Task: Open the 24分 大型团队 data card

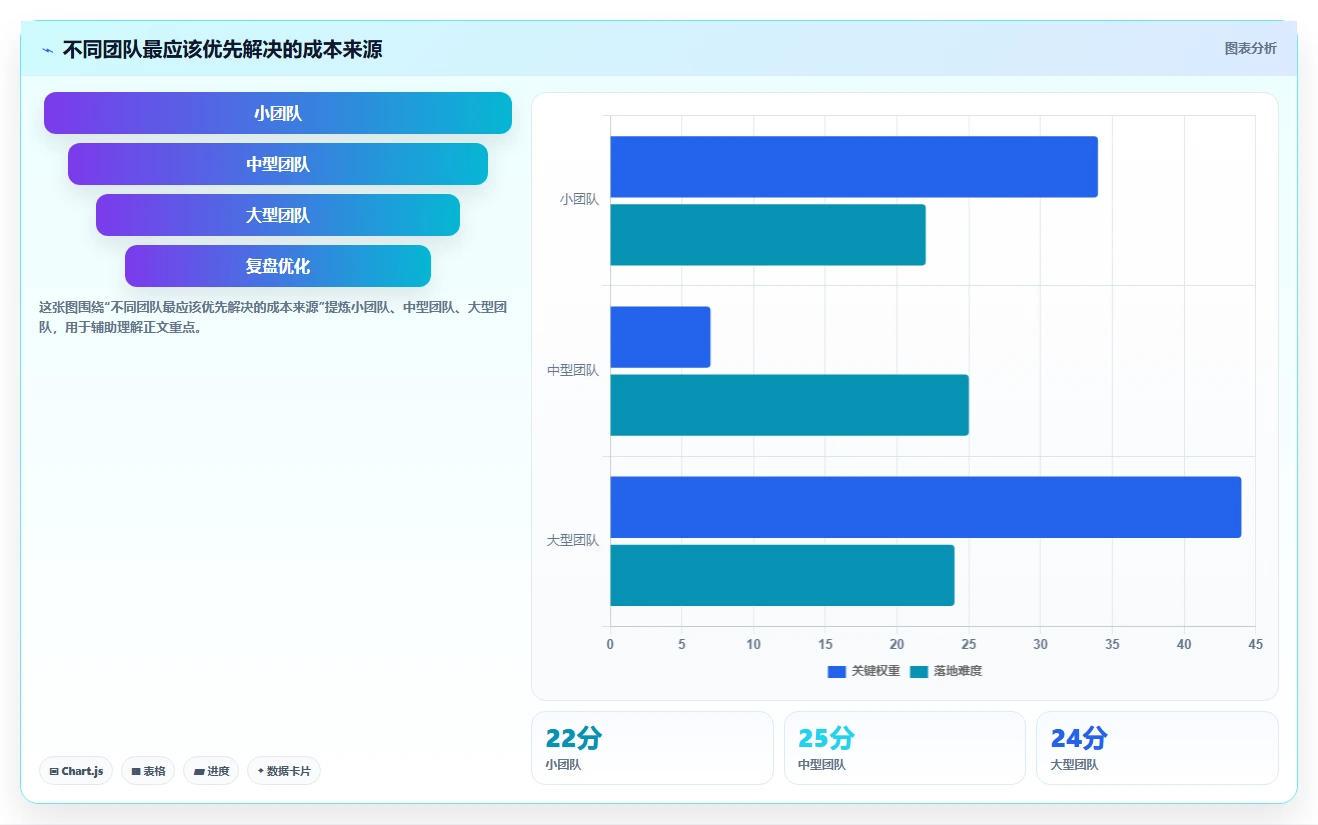Action: 1157,748
